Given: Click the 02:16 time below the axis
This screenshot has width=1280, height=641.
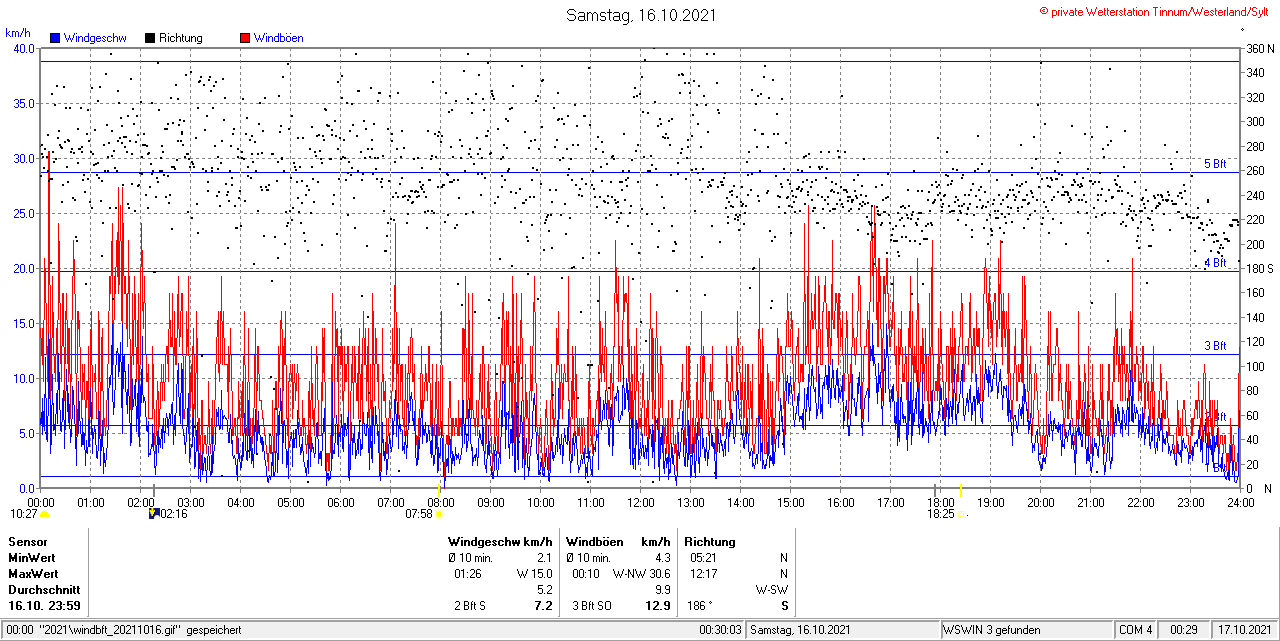Looking at the screenshot, I should (x=174, y=514).
